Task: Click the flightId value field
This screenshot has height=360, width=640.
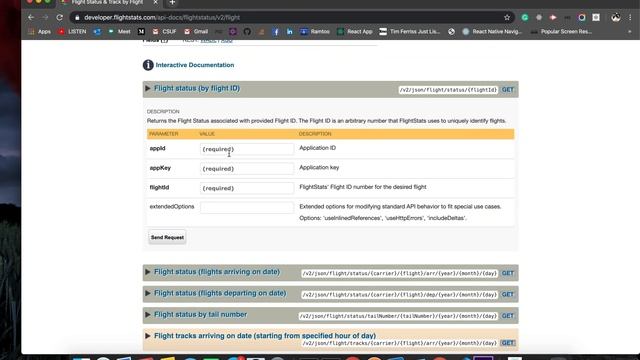Action: [x=247, y=188]
